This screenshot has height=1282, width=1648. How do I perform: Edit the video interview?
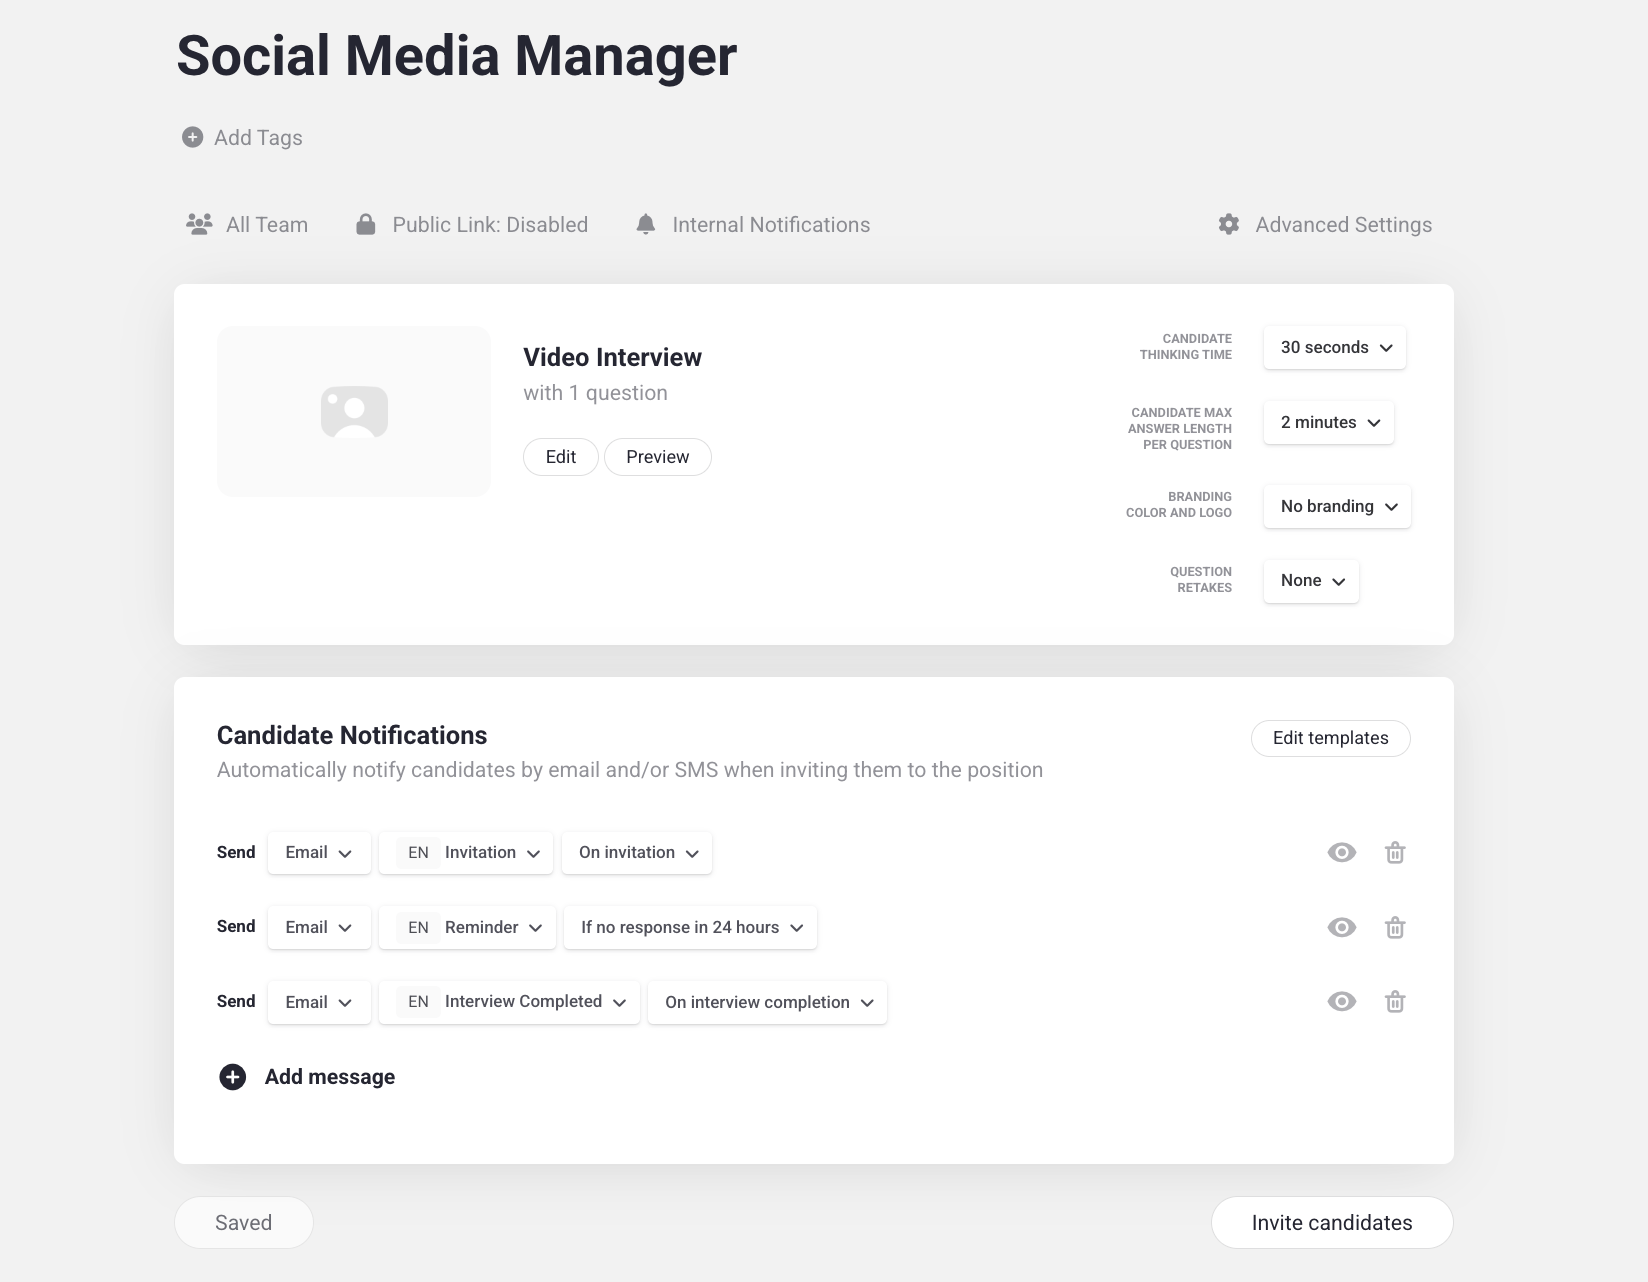point(561,457)
